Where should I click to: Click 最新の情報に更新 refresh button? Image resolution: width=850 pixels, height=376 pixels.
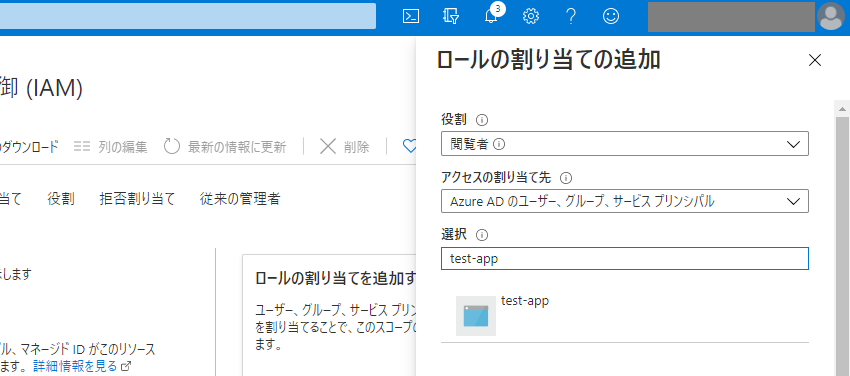225,146
